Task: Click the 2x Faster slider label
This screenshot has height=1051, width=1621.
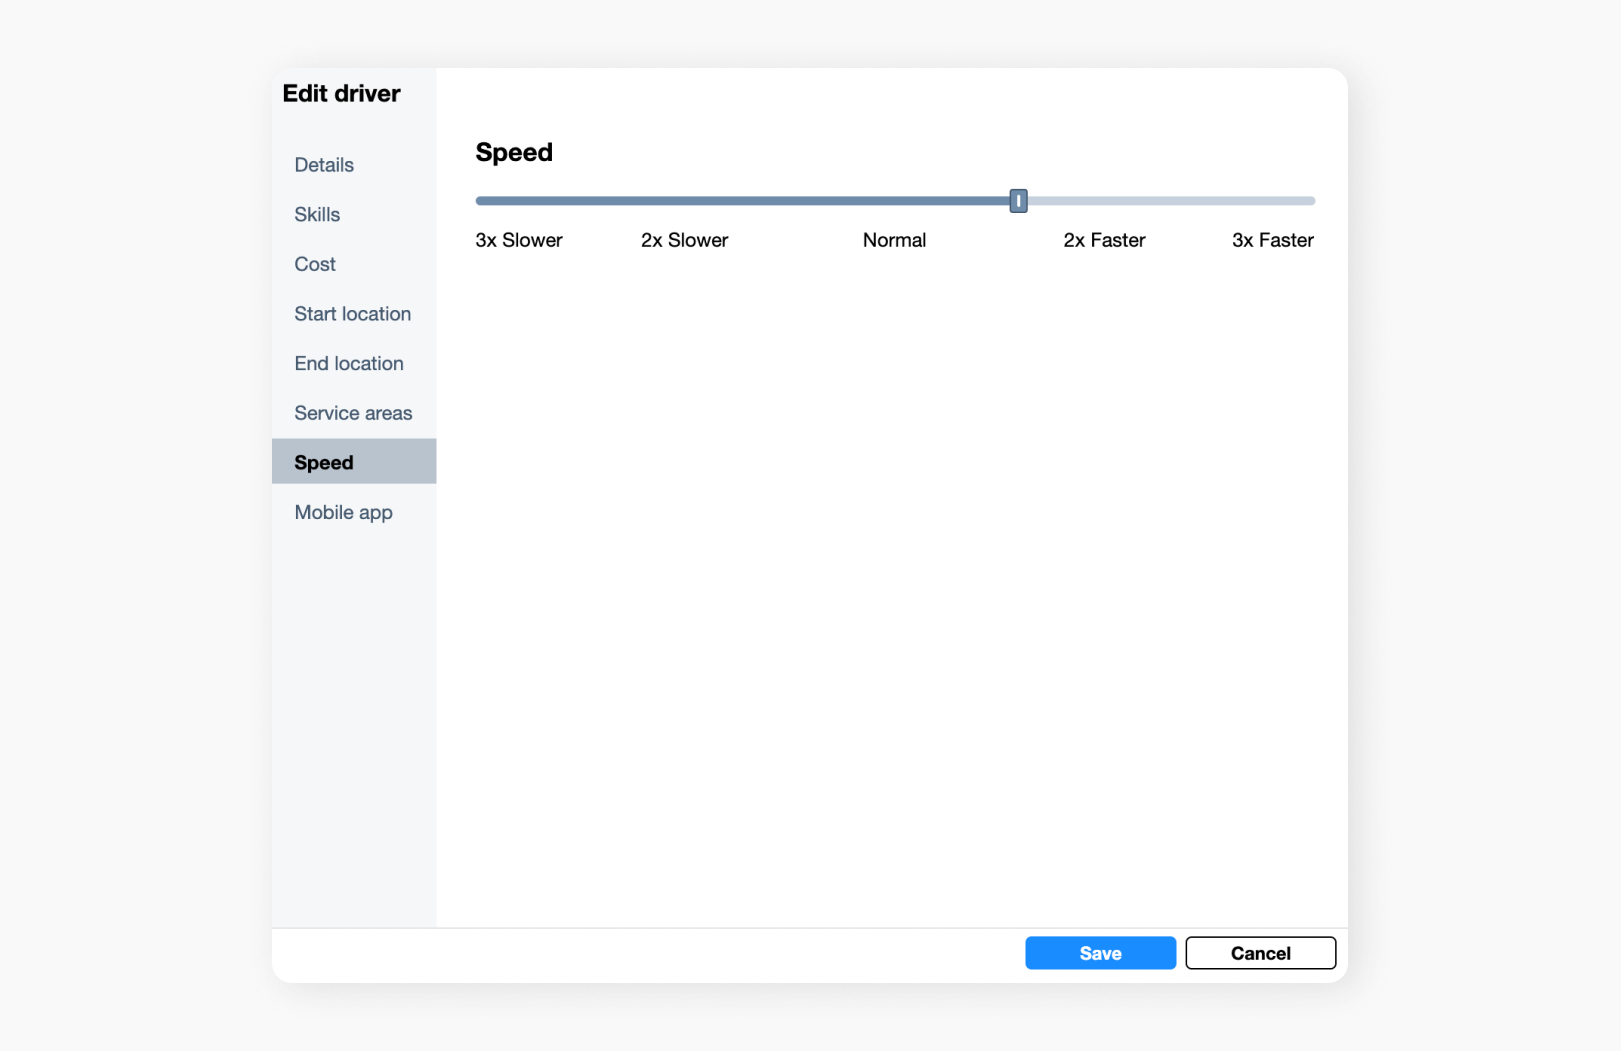Action: click(1104, 240)
